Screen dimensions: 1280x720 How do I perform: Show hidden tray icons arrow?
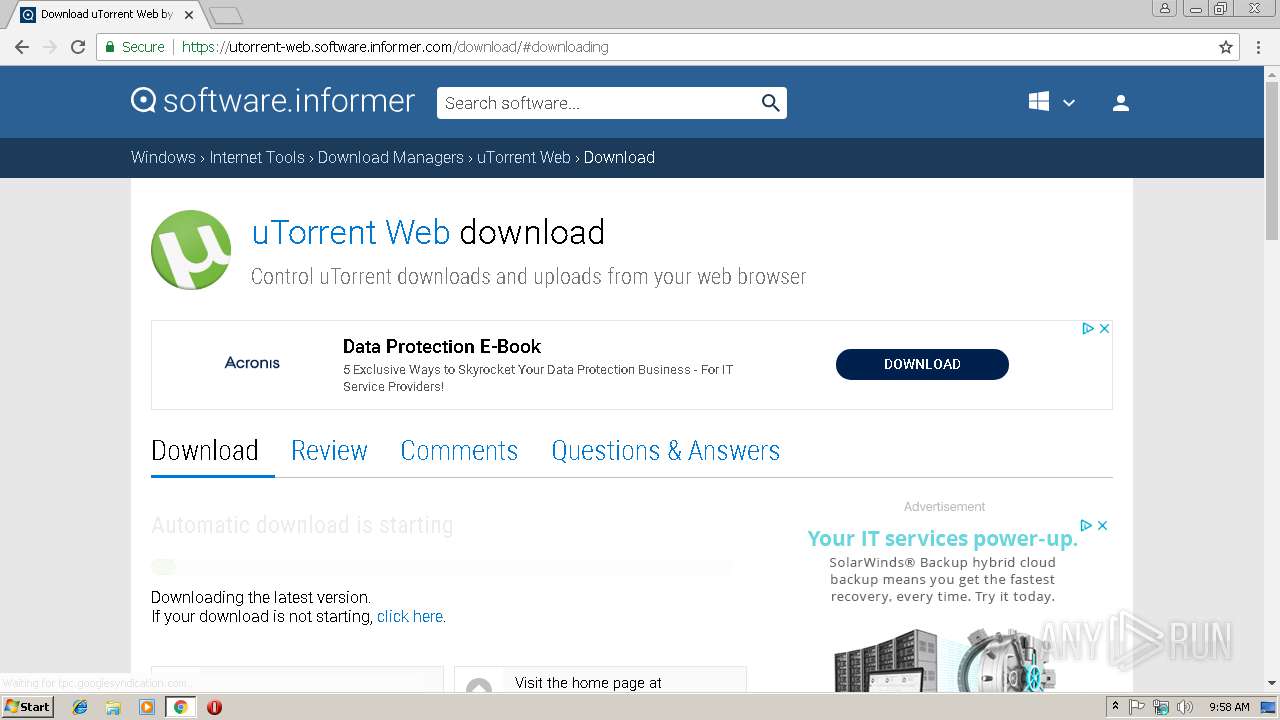(x=1116, y=707)
